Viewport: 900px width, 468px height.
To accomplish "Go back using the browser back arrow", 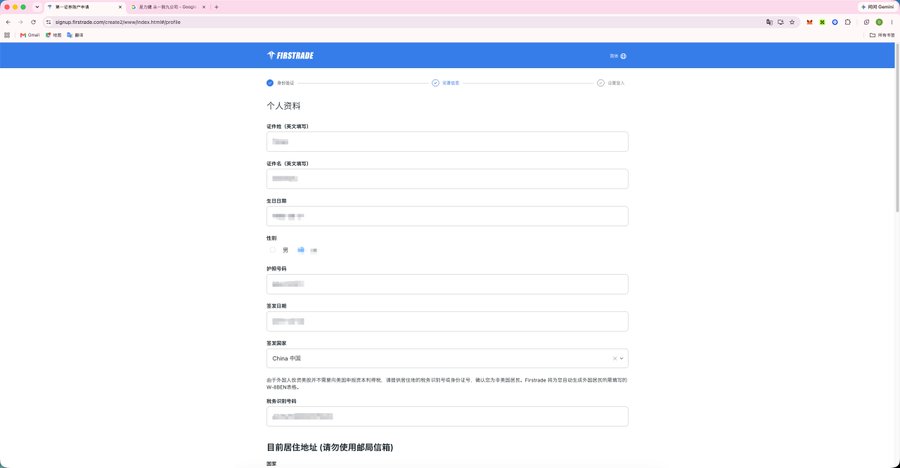I will click(x=8, y=22).
